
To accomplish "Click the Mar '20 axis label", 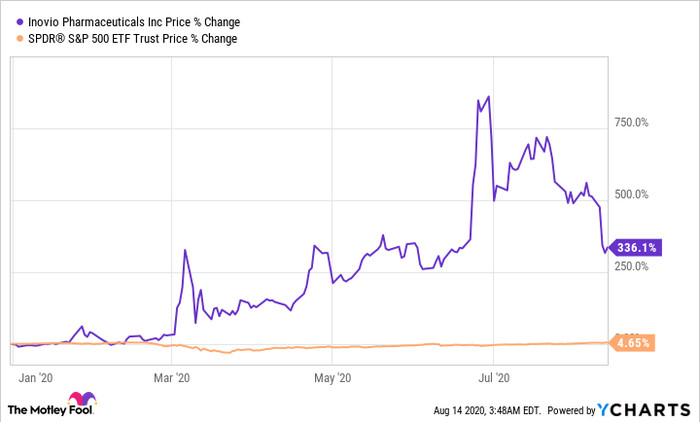I will [x=173, y=378].
